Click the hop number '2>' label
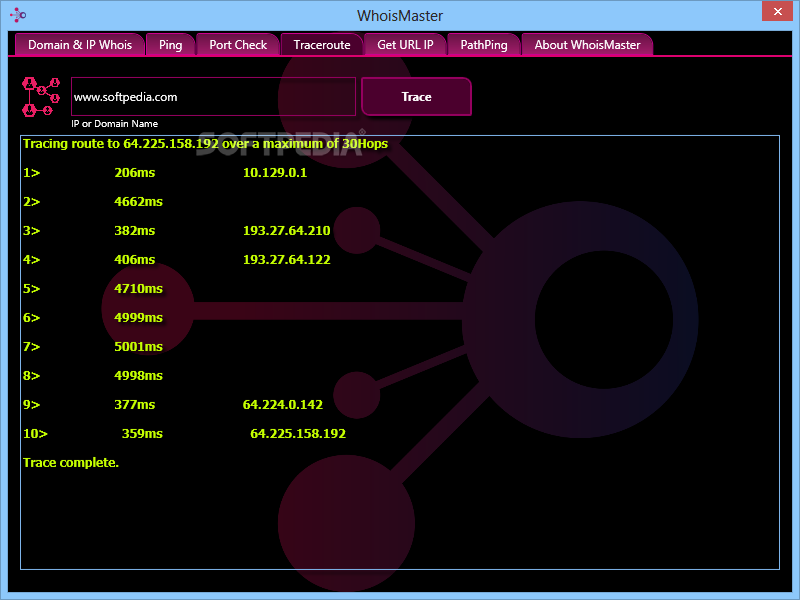The image size is (800, 600). coord(32,202)
